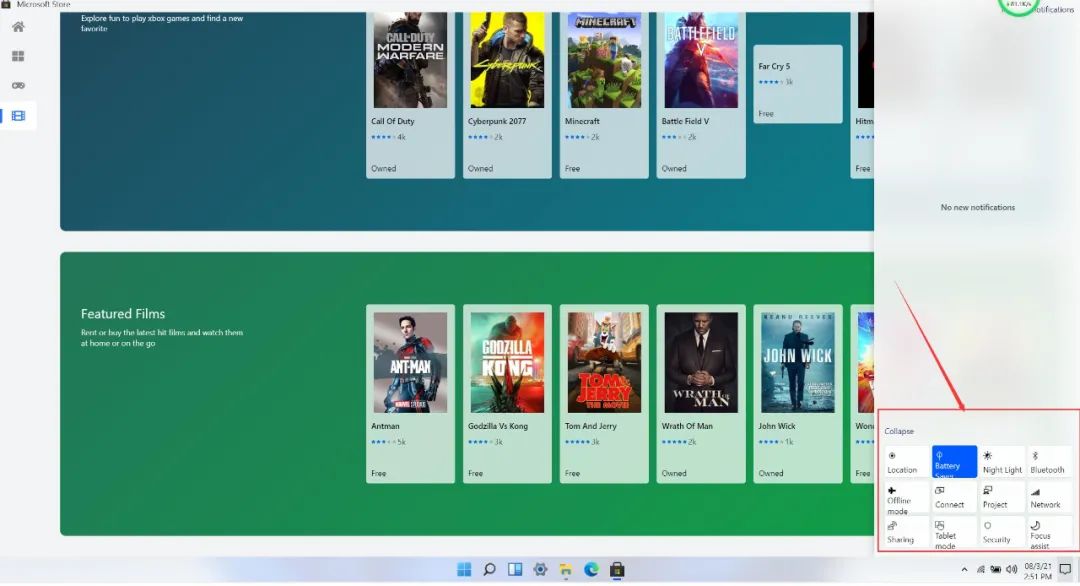
Task: Click the "Free" label on Antman card
Action: point(379,474)
